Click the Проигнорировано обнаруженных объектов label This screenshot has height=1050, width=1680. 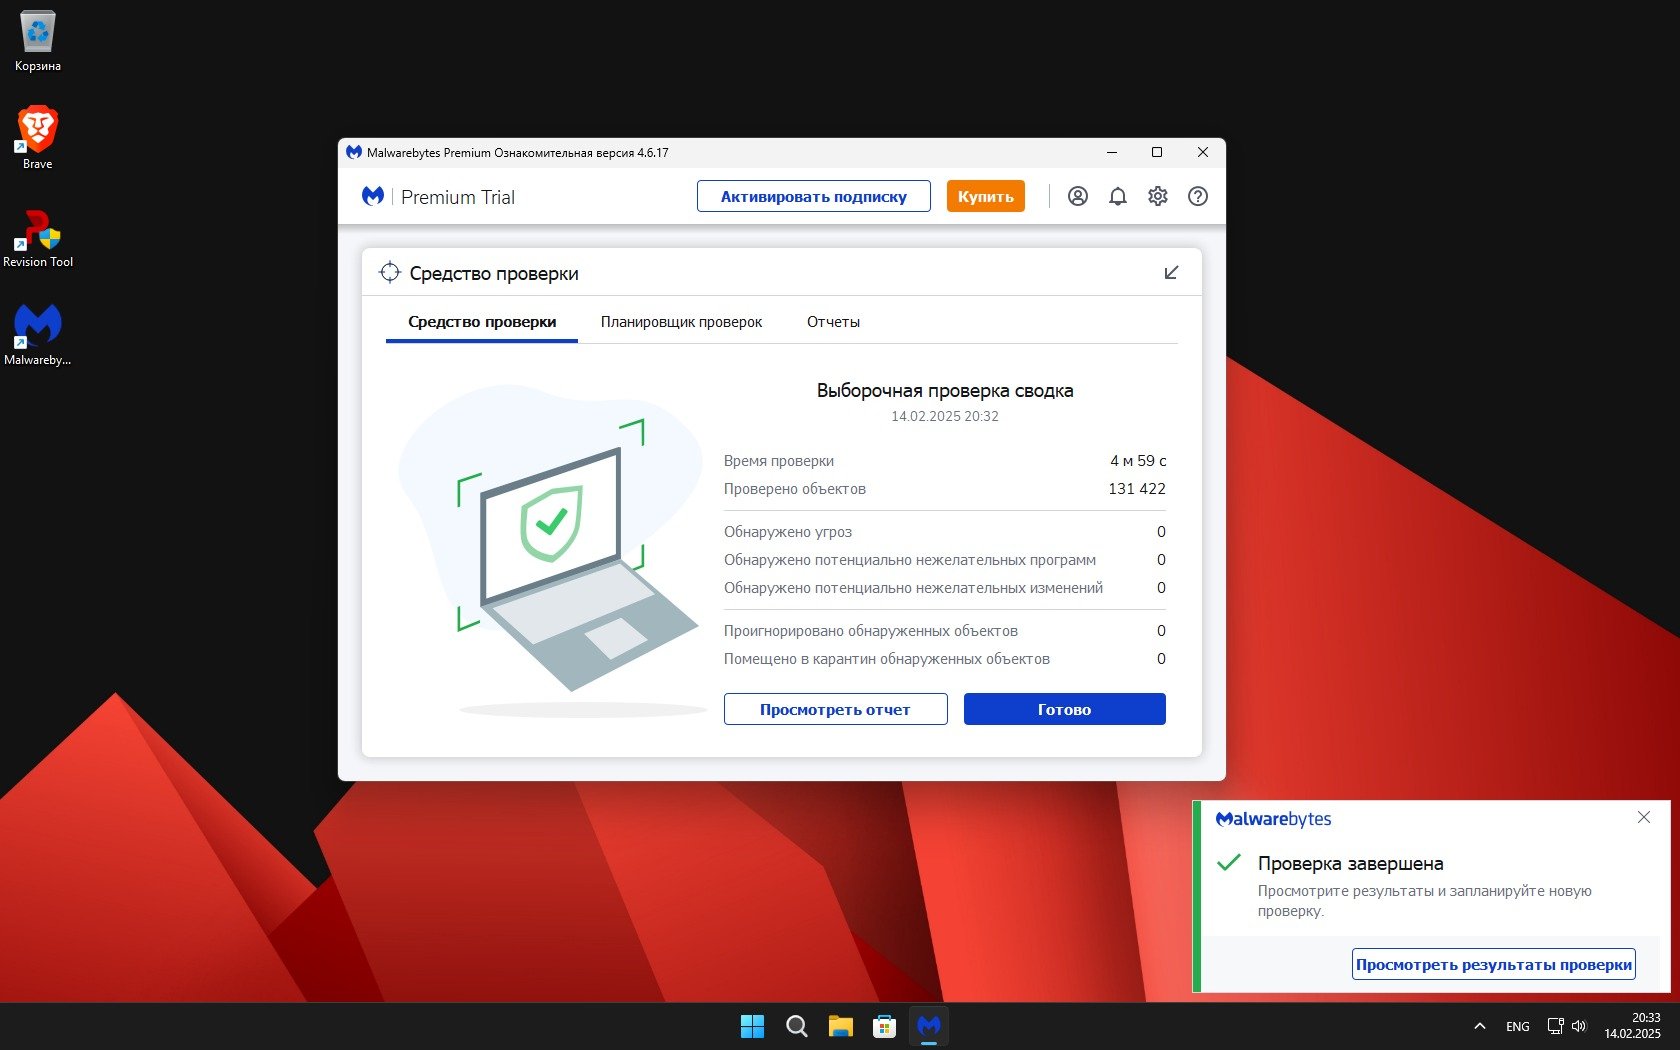[871, 631]
